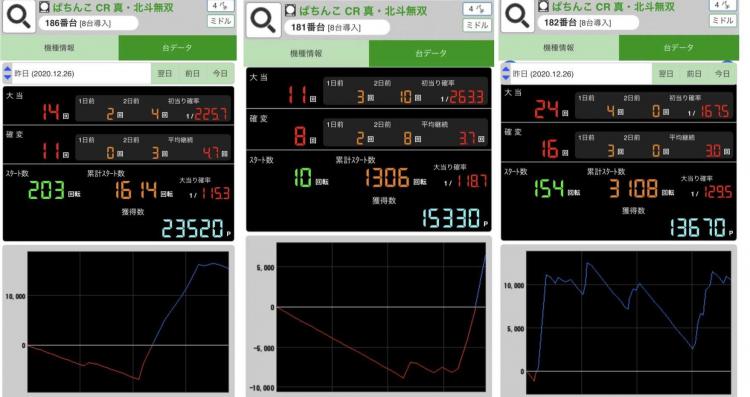Click the slump graph of machine 181

(381, 316)
